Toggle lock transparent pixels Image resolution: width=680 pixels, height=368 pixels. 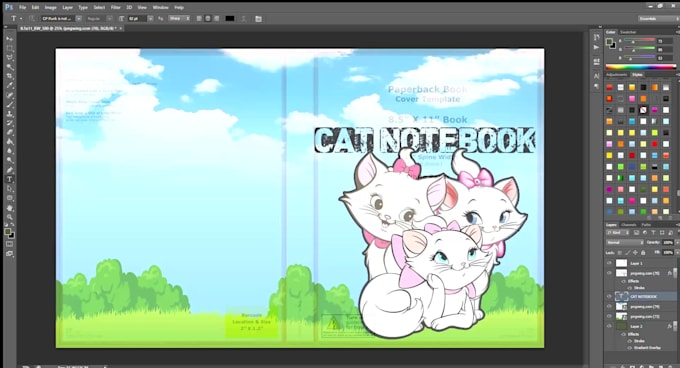(620, 252)
